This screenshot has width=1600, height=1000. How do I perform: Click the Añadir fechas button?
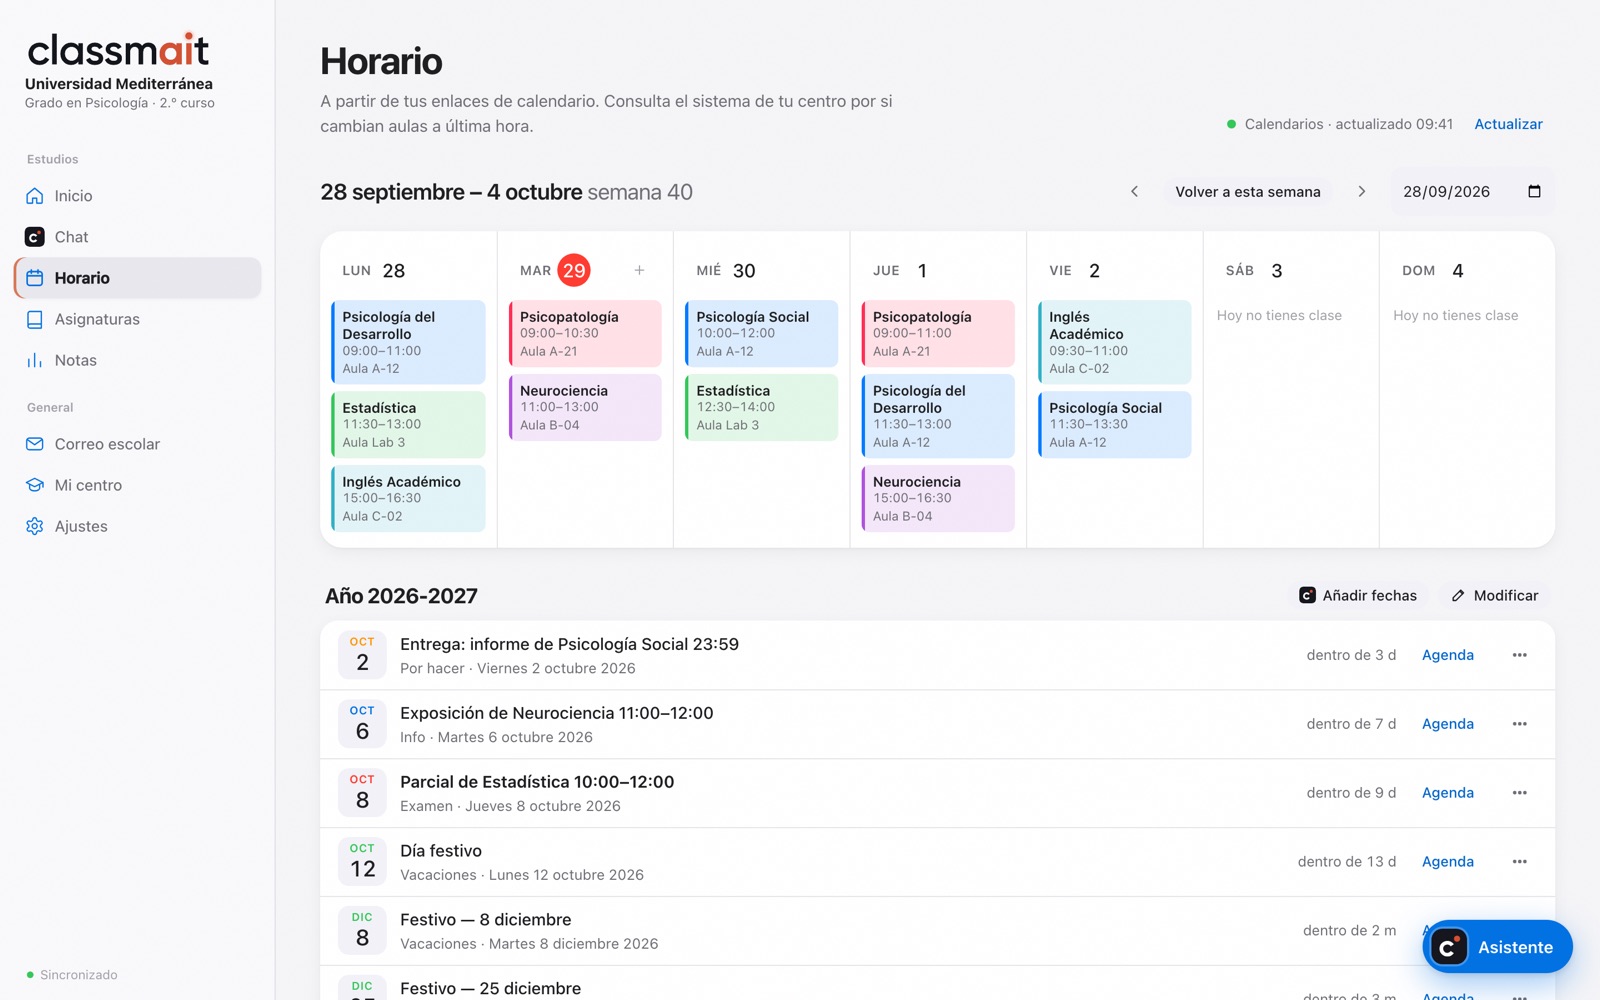tap(1358, 595)
